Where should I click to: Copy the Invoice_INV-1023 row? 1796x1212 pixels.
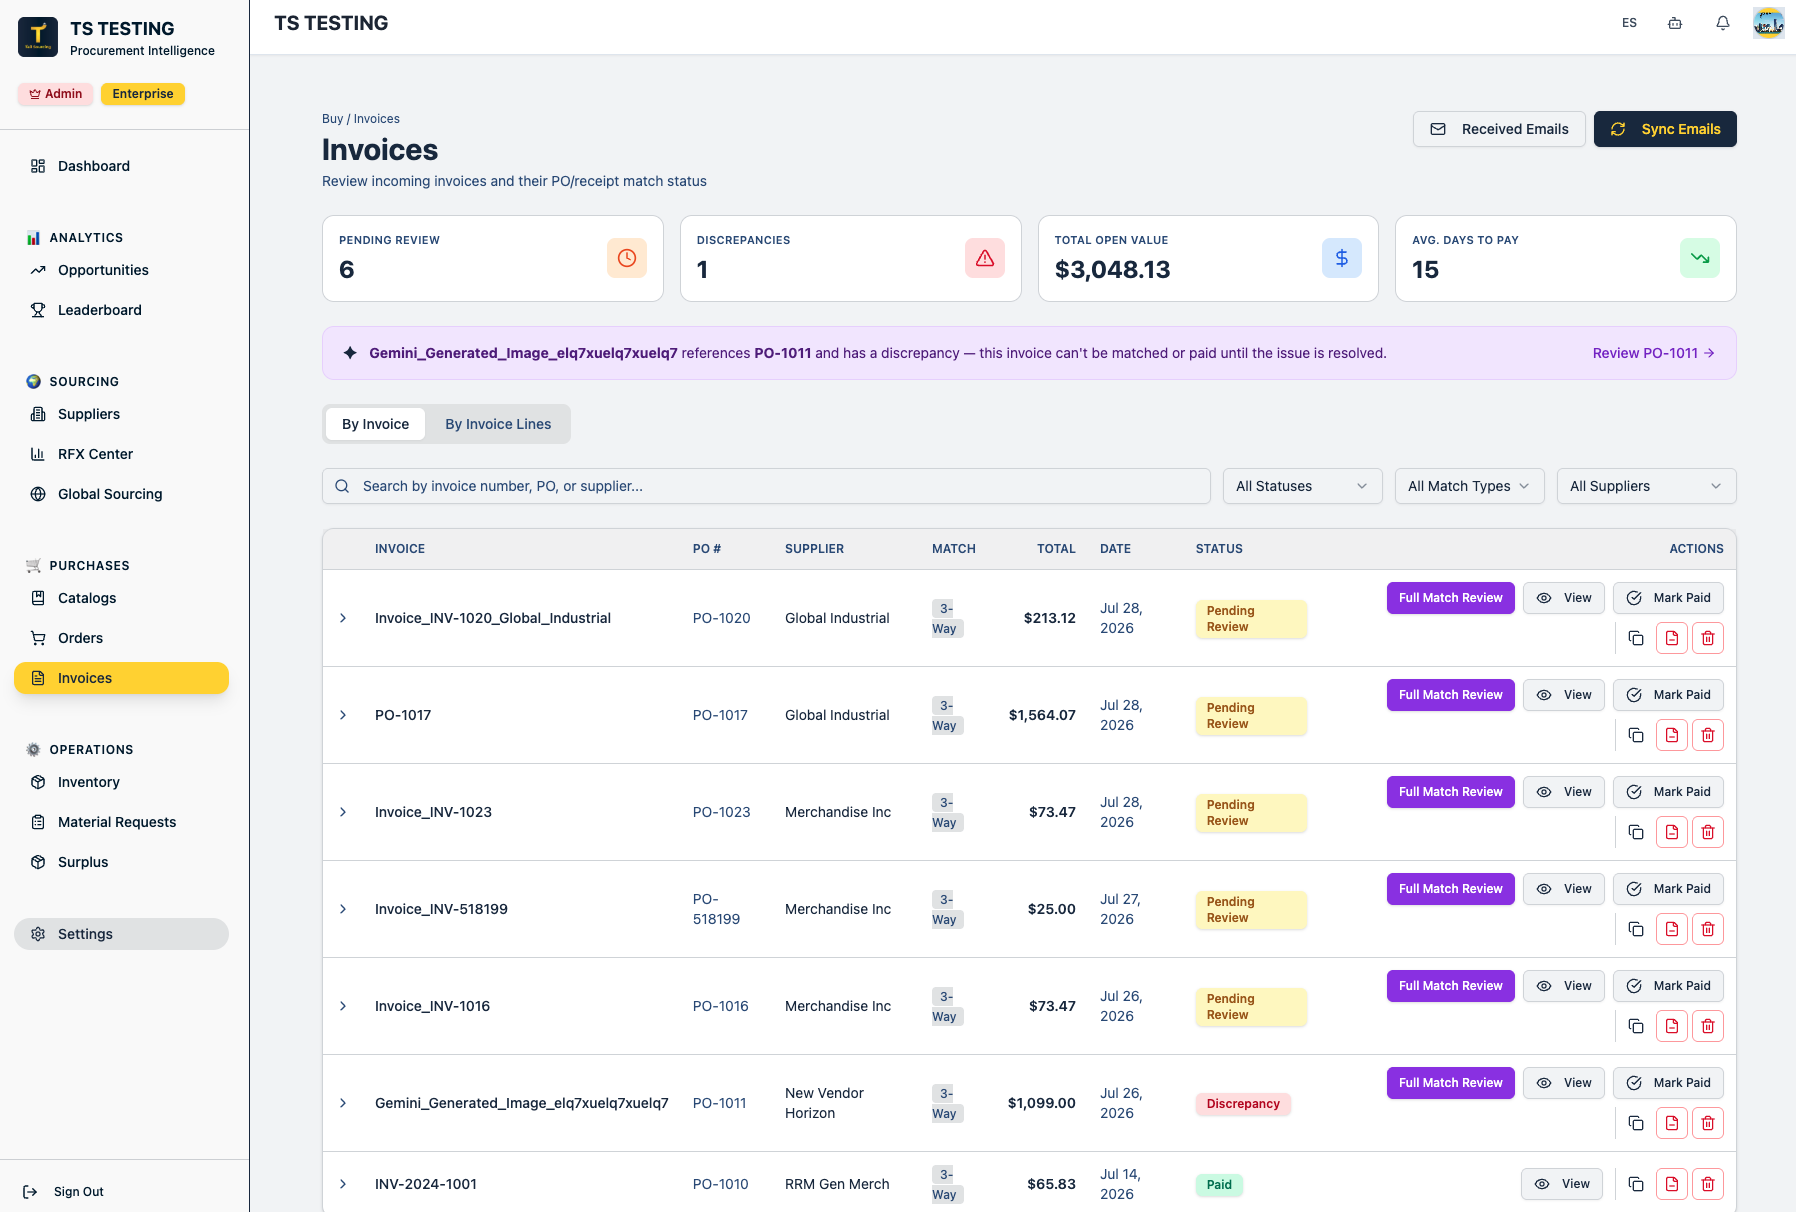point(1636,832)
